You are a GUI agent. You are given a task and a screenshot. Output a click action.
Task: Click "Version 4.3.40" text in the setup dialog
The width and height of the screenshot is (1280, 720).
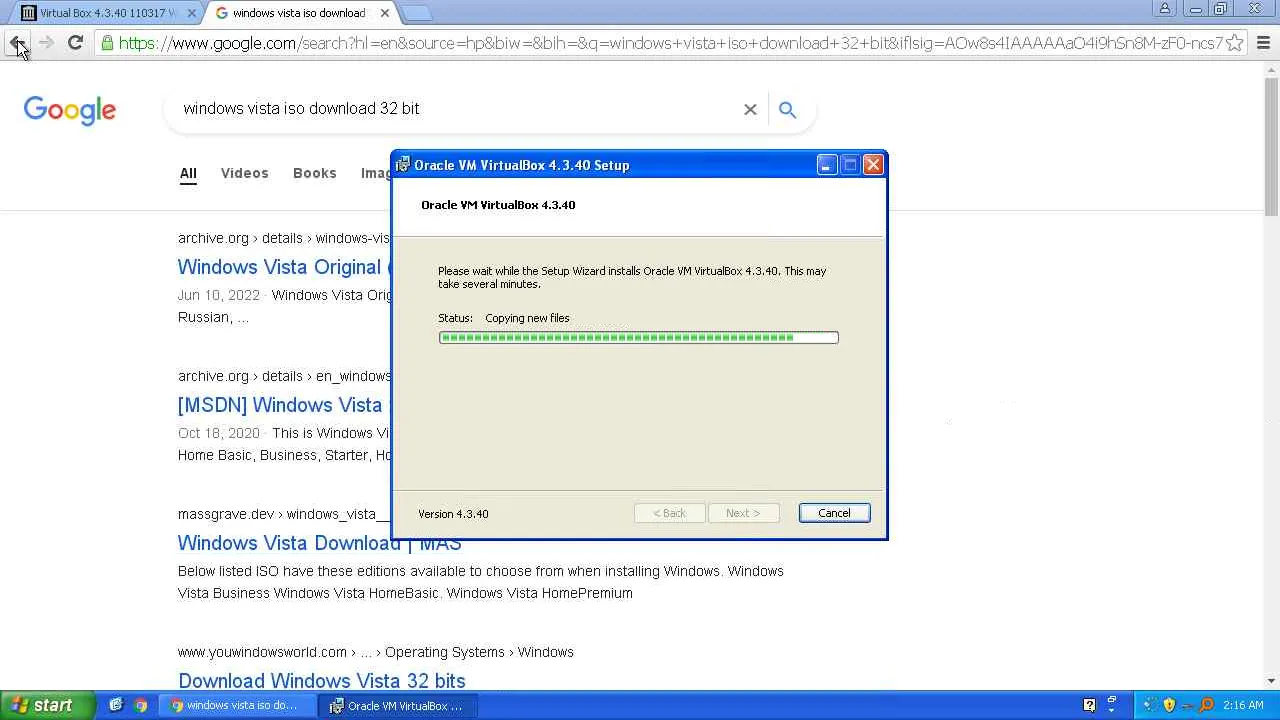453,514
